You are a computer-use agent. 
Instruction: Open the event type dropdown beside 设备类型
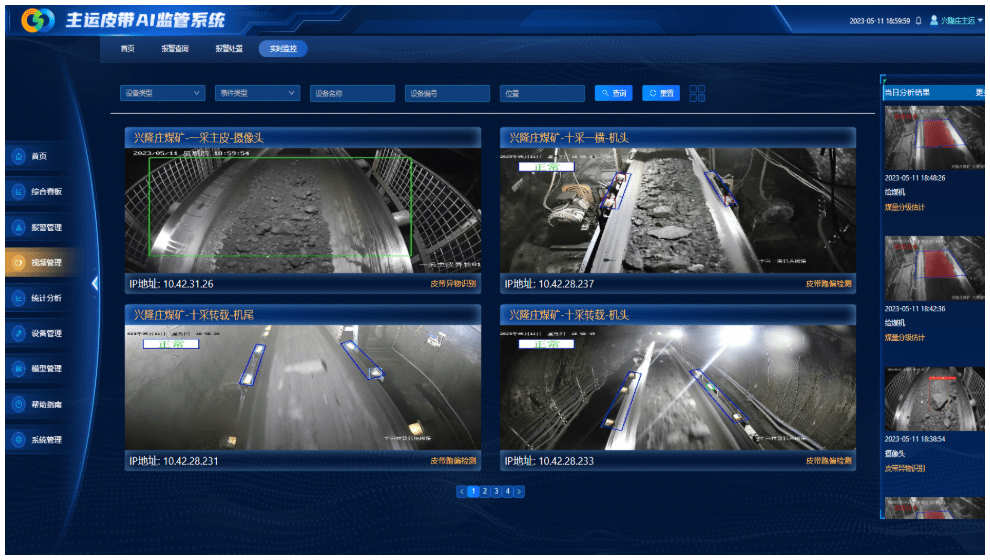click(x=257, y=93)
